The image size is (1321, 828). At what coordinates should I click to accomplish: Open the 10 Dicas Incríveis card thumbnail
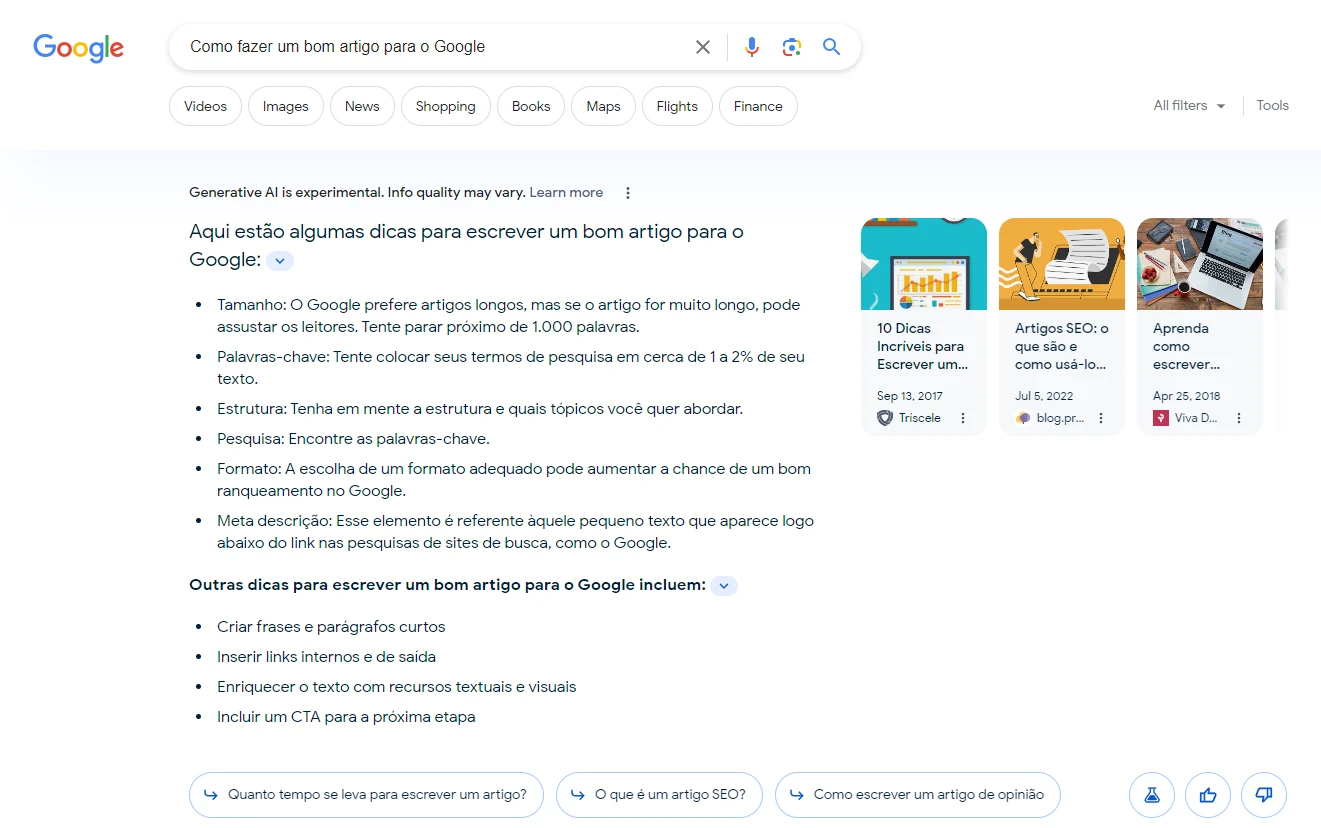(x=924, y=264)
